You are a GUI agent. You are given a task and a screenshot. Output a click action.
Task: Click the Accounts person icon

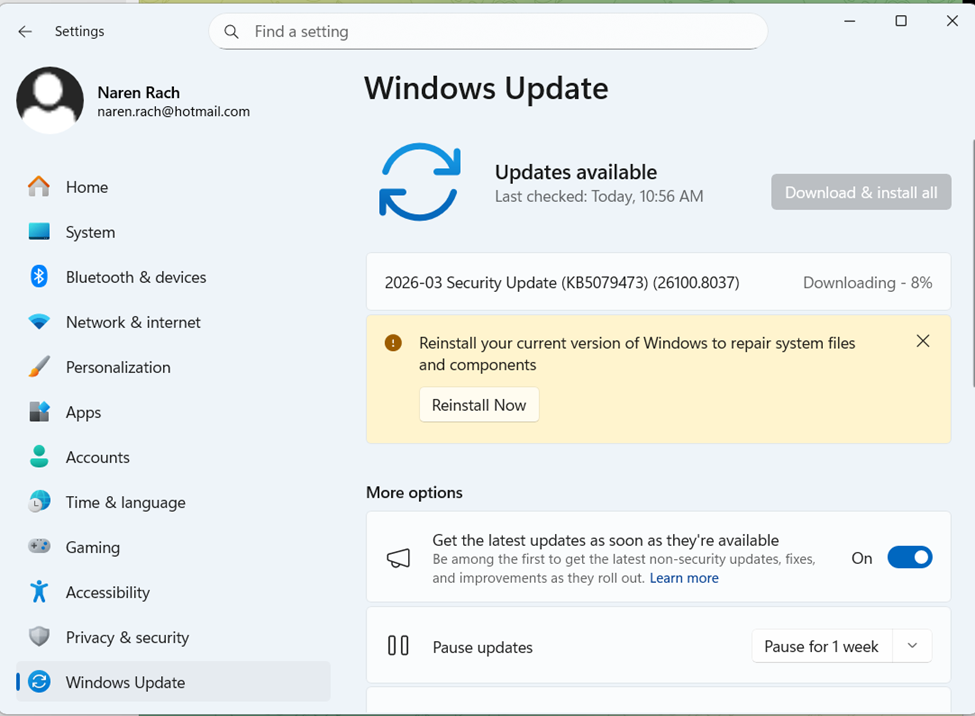pyautogui.click(x=39, y=457)
